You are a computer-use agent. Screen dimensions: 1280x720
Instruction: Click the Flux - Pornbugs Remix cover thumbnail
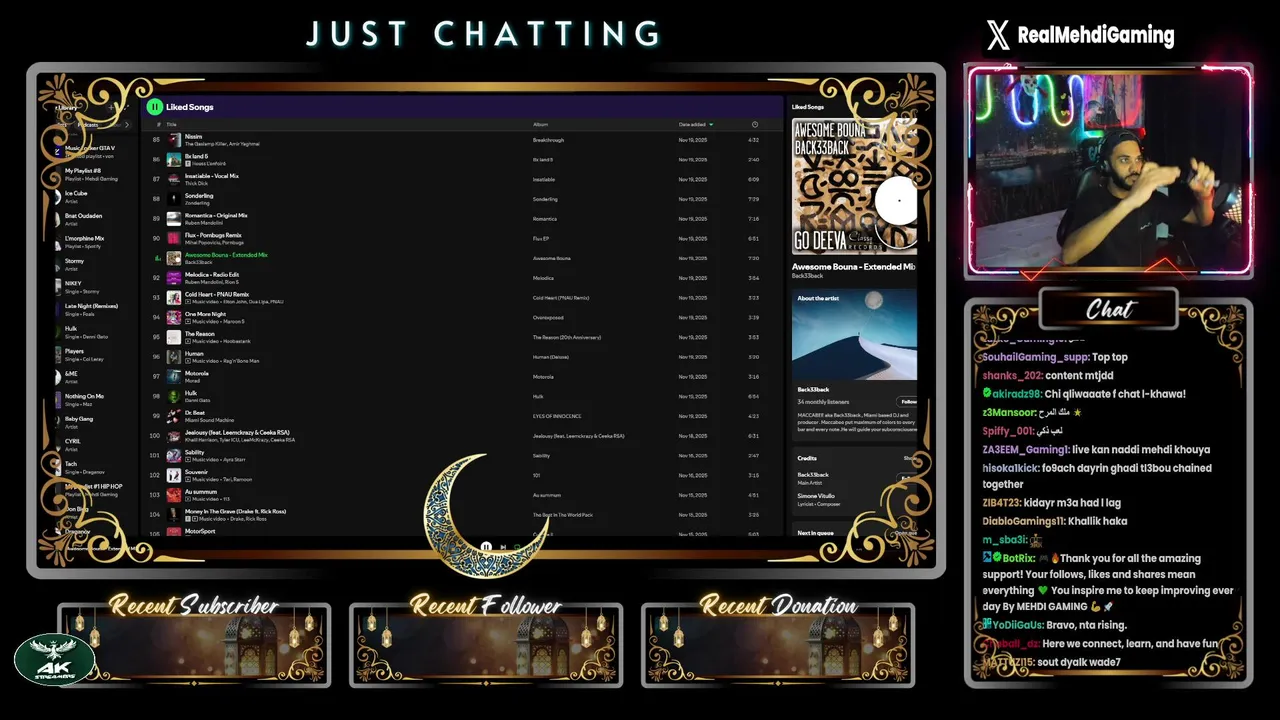click(174, 238)
